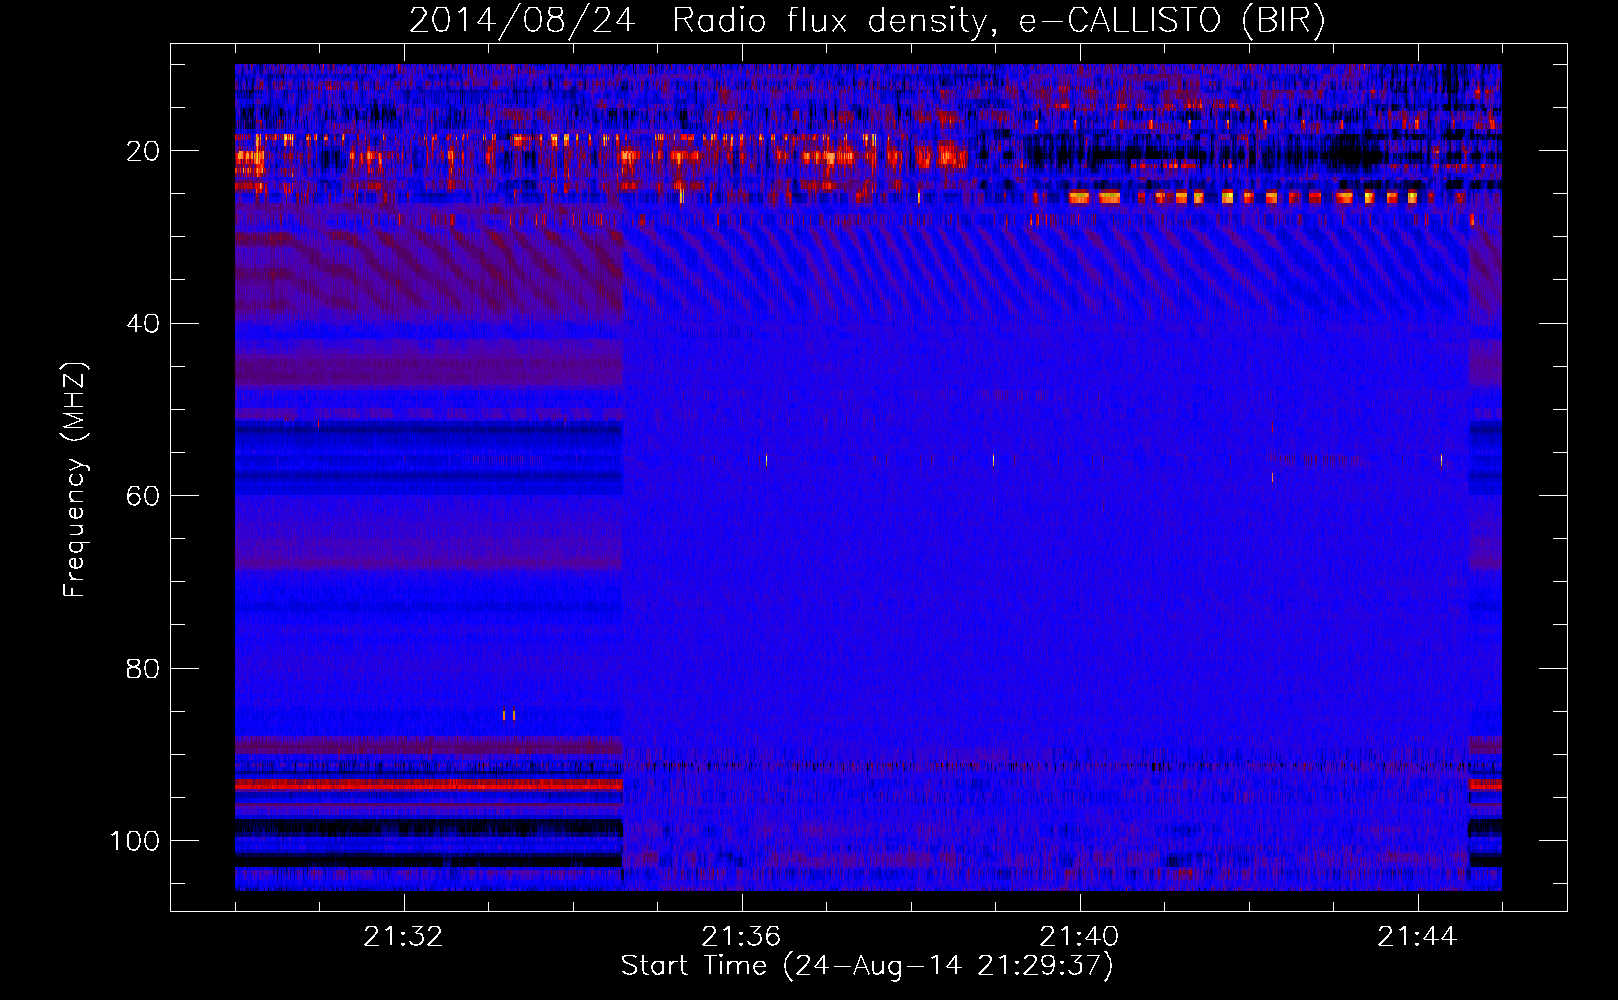The height and width of the screenshot is (1000, 1618).
Task: Click the bright dashed emission near 25 MHz
Action: click(1244, 198)
